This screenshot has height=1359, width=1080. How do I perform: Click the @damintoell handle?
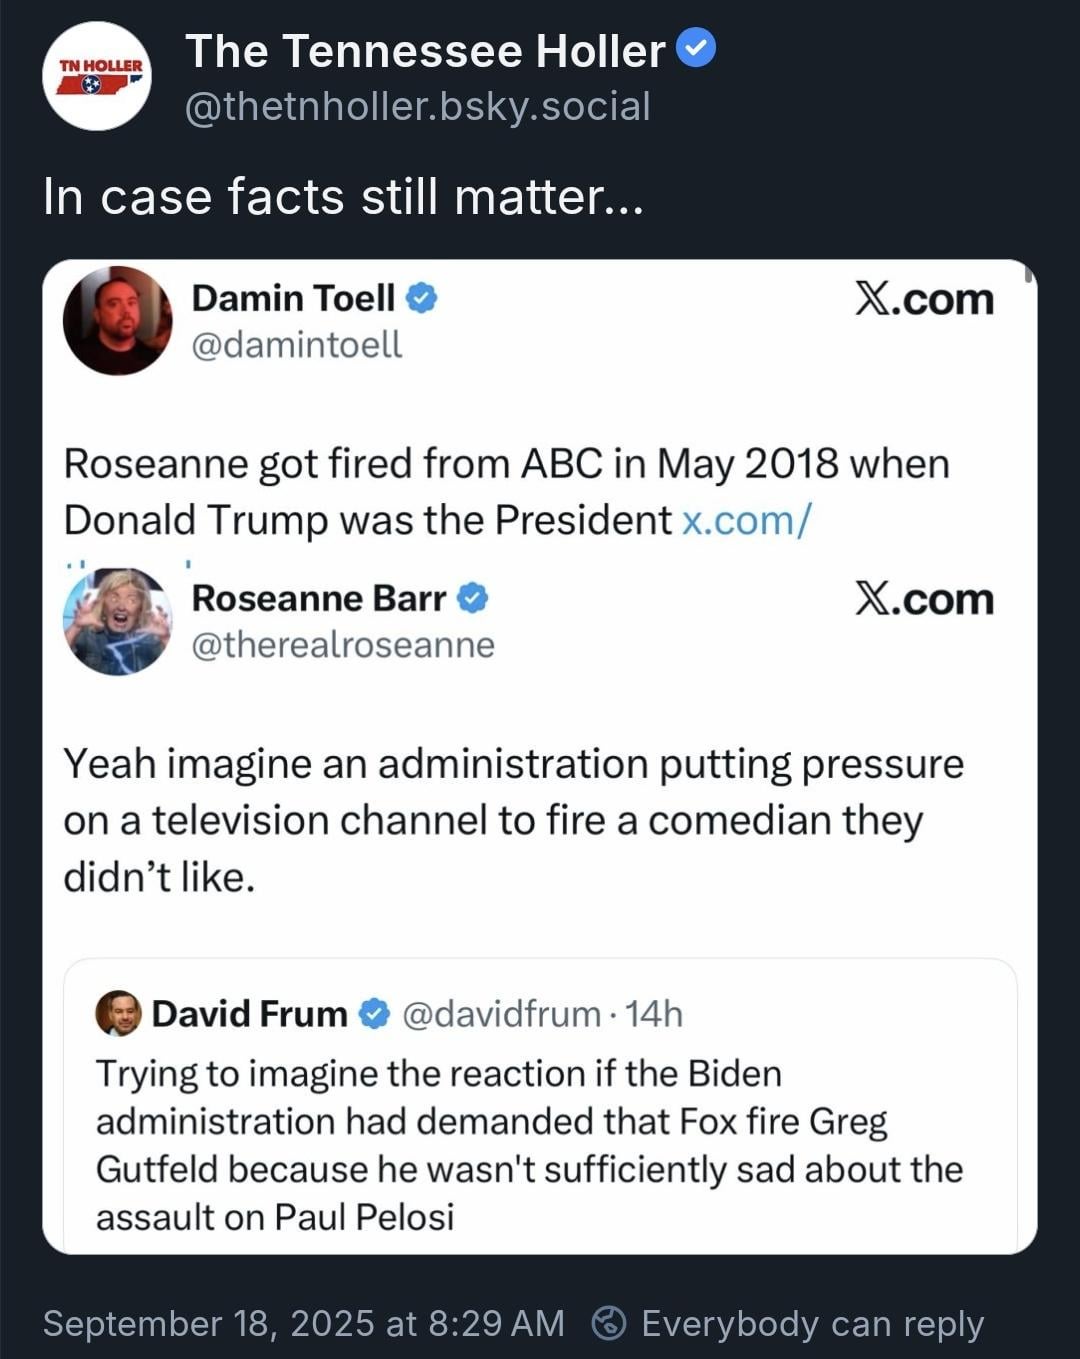297,344
